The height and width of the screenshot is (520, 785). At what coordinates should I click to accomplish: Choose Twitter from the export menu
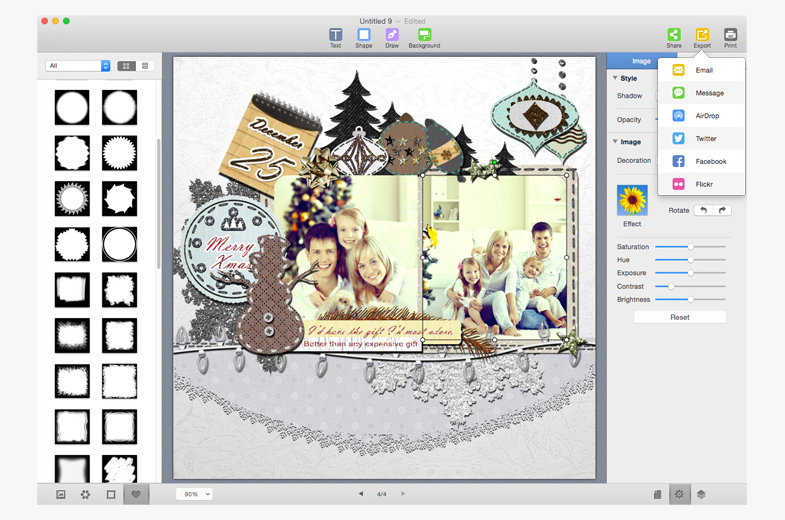coord(701,139)
